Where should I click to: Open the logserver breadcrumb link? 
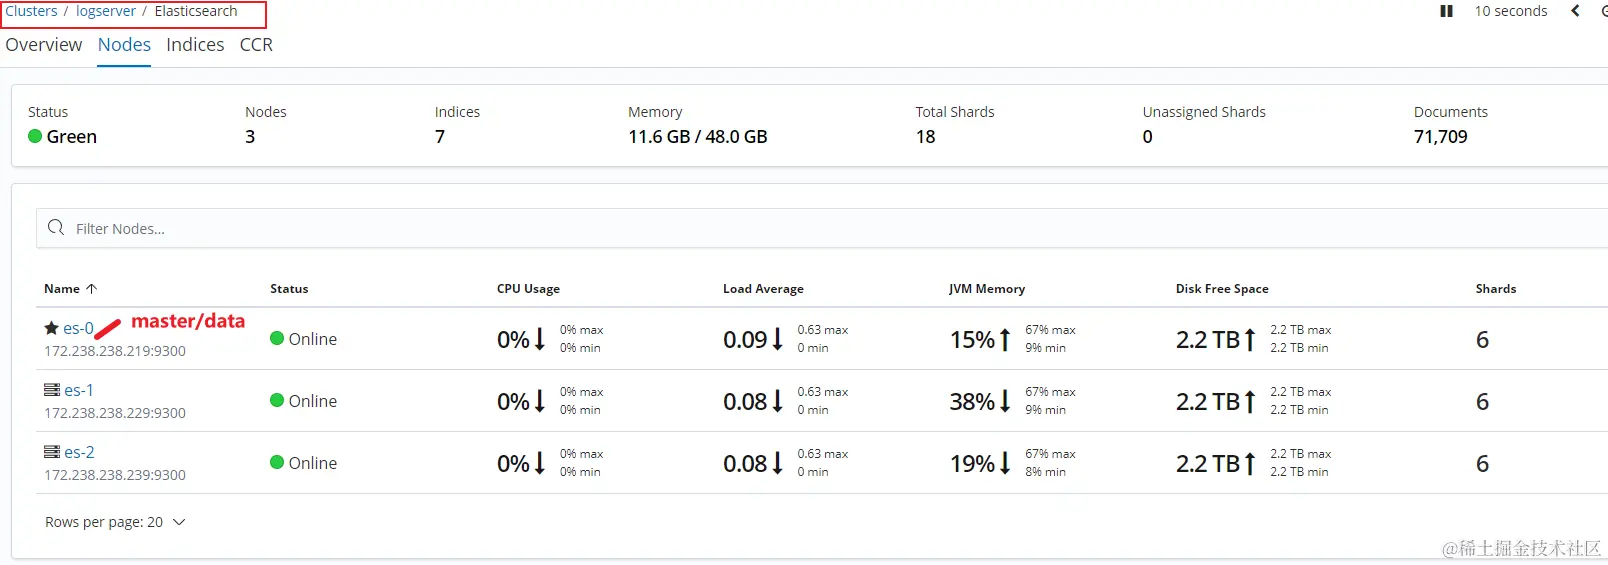coord(106,11)
